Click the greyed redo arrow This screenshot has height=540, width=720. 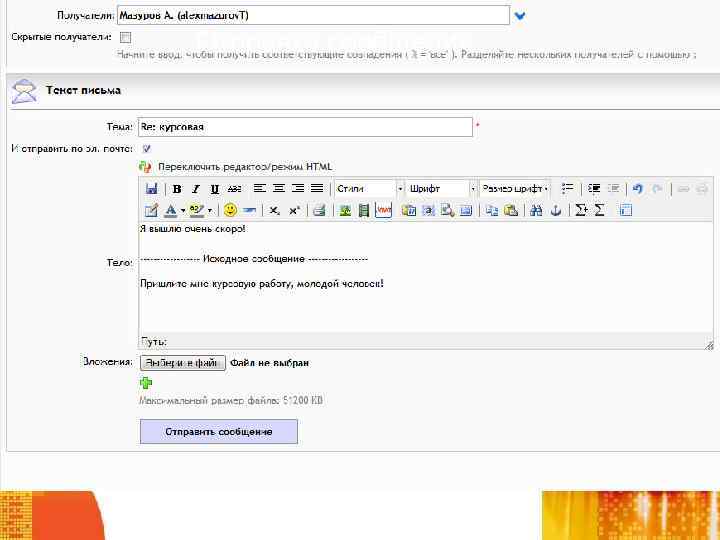pos(657,188)
